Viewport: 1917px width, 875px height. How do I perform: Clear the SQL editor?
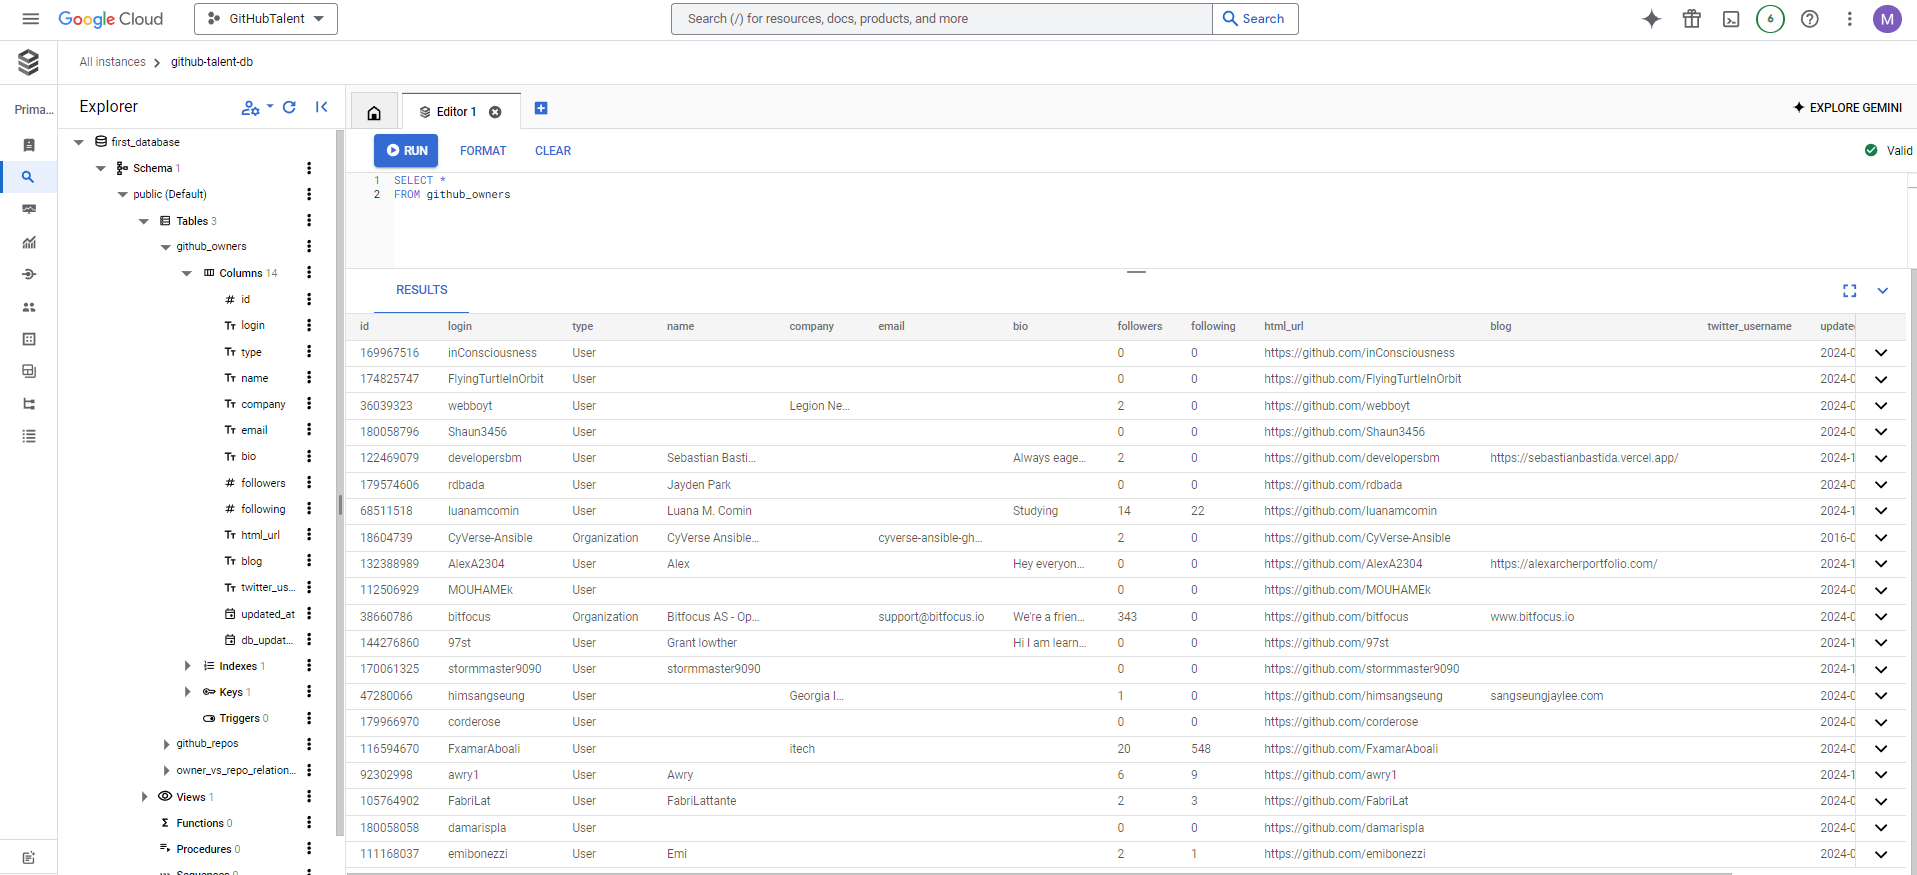[553, 151]
